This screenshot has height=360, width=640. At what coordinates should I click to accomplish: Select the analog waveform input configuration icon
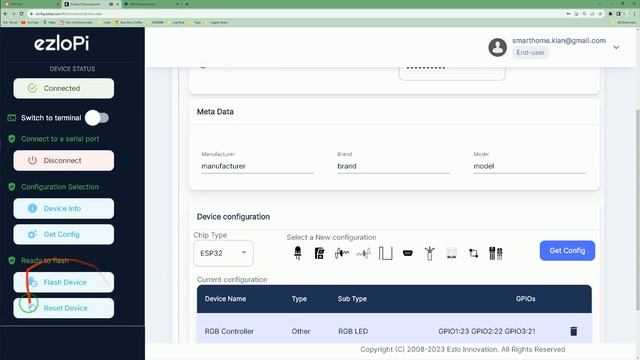point(342,253)
